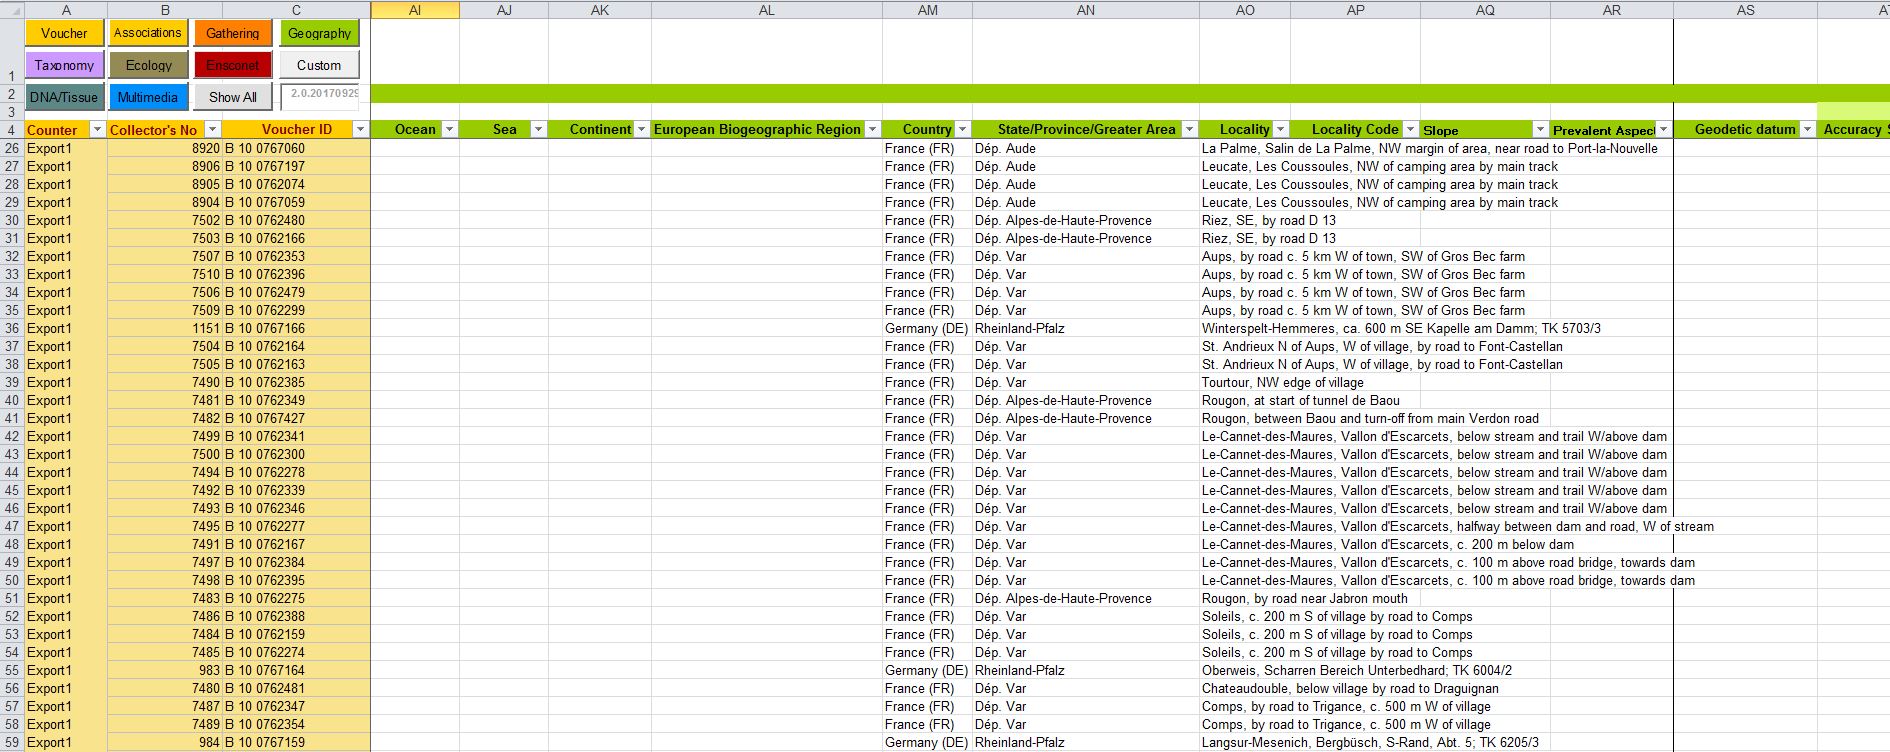Click locality 'Rougon, between Baou and turn-off'

point(1370,418)
